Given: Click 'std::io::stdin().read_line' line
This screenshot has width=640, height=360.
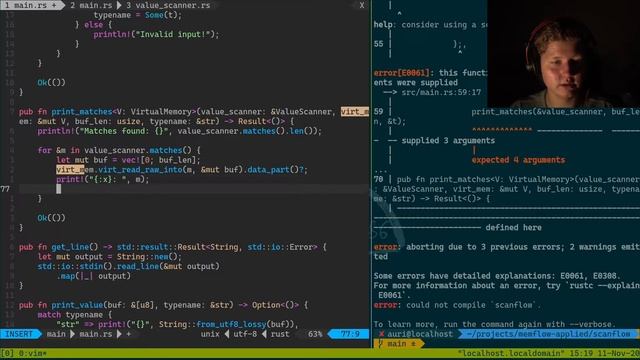Looking at the screenshot, I should pyautogui.click(x=128, y=266).
